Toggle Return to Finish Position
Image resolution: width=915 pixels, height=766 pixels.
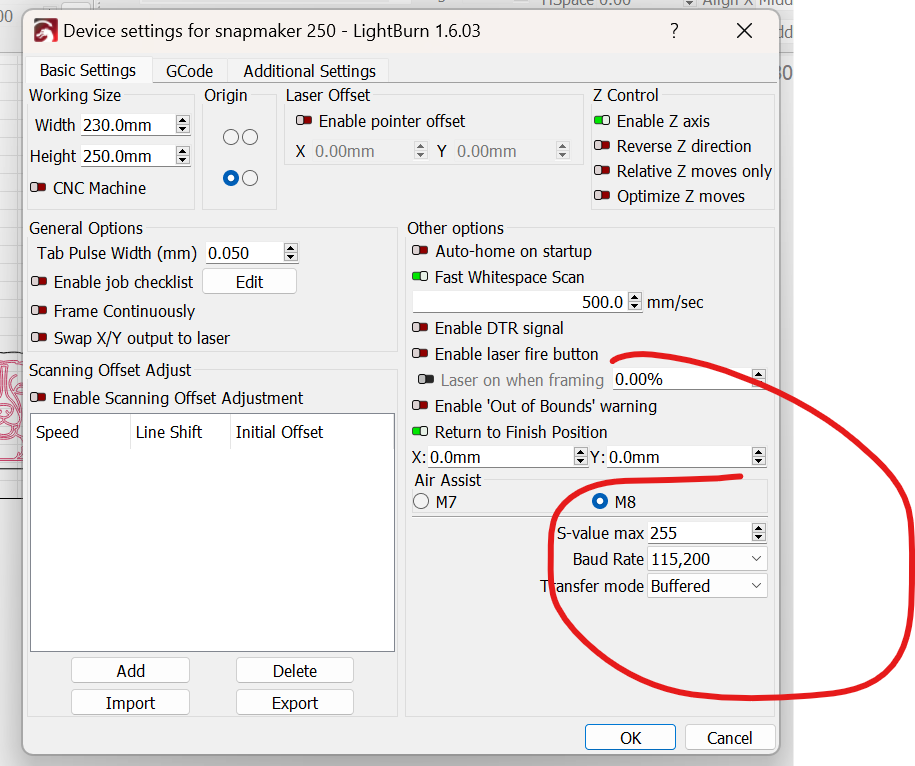pyautogui.click(x=420, y=431)
